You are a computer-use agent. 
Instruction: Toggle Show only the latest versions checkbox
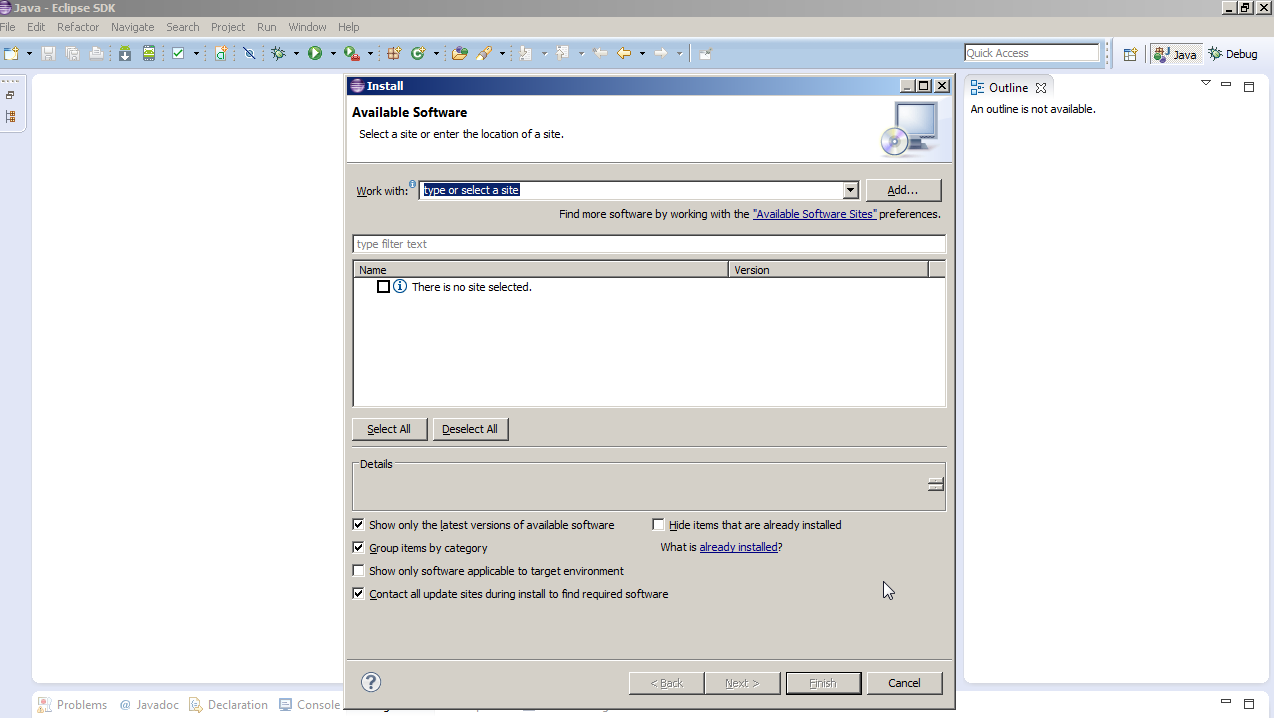point(358,524)
